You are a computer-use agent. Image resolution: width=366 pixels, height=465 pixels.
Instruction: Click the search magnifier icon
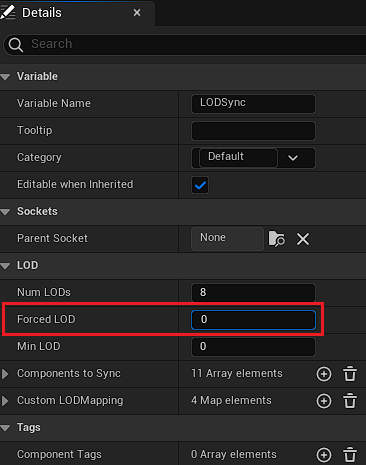pyautogui.click(x=16, y=44)
